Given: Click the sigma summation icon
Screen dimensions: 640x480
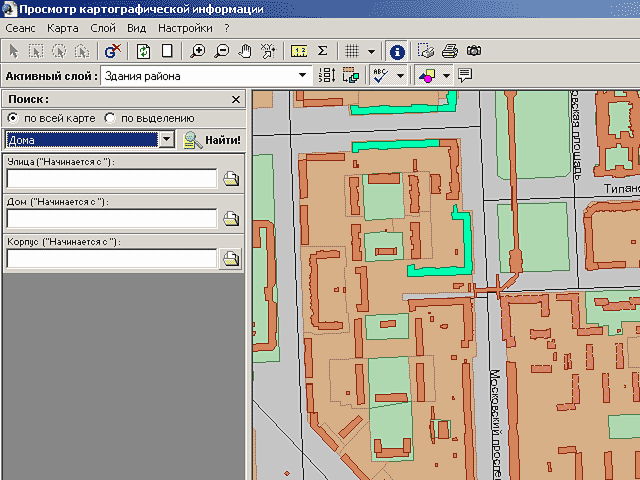Looking at the screenshot, I should 323,50.
